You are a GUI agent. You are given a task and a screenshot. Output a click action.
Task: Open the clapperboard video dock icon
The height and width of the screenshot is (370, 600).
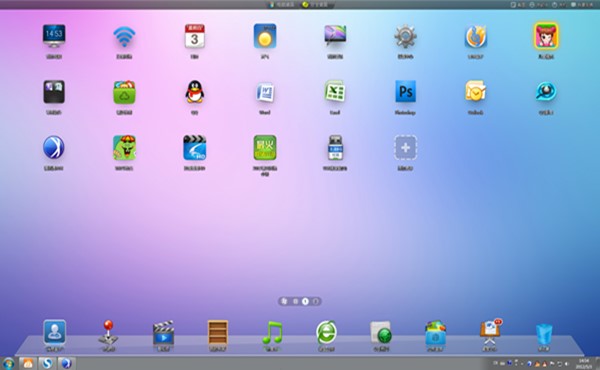pos(163,332)
